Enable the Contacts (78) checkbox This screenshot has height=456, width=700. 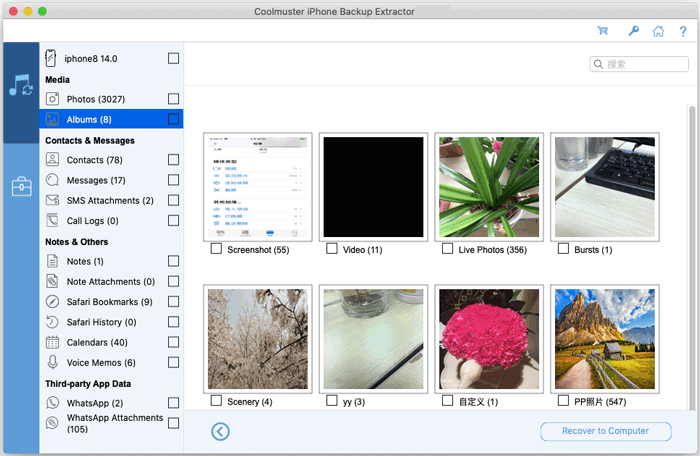(x=173, y=159)
